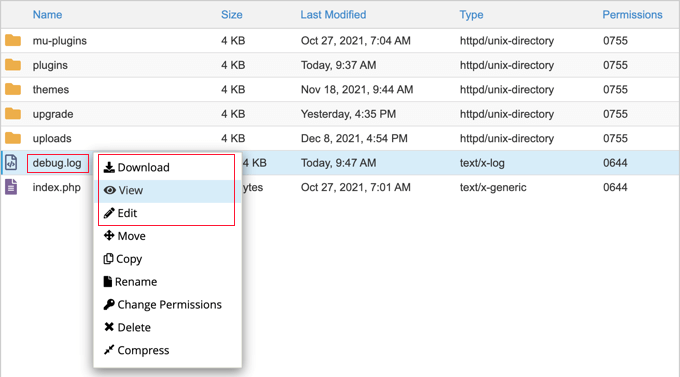Open Change Permissions from context menu
The image size is (680, 377).
167,305
